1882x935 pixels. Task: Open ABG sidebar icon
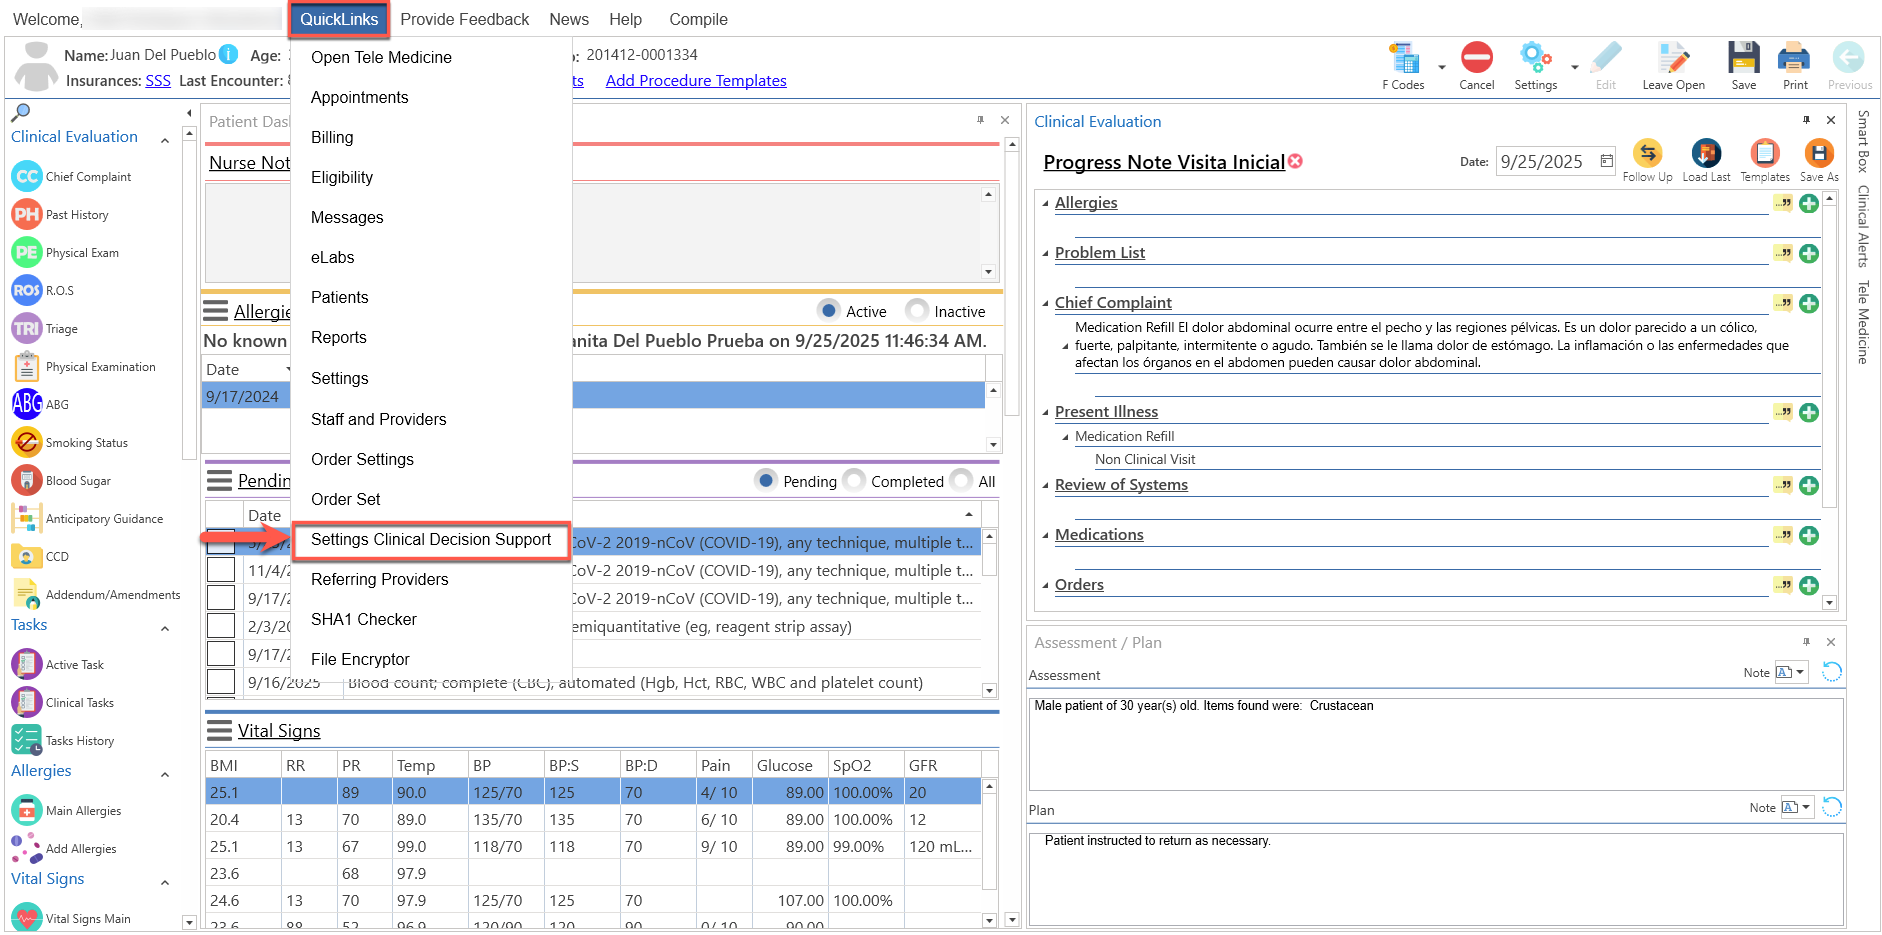(x=27, y=405)
